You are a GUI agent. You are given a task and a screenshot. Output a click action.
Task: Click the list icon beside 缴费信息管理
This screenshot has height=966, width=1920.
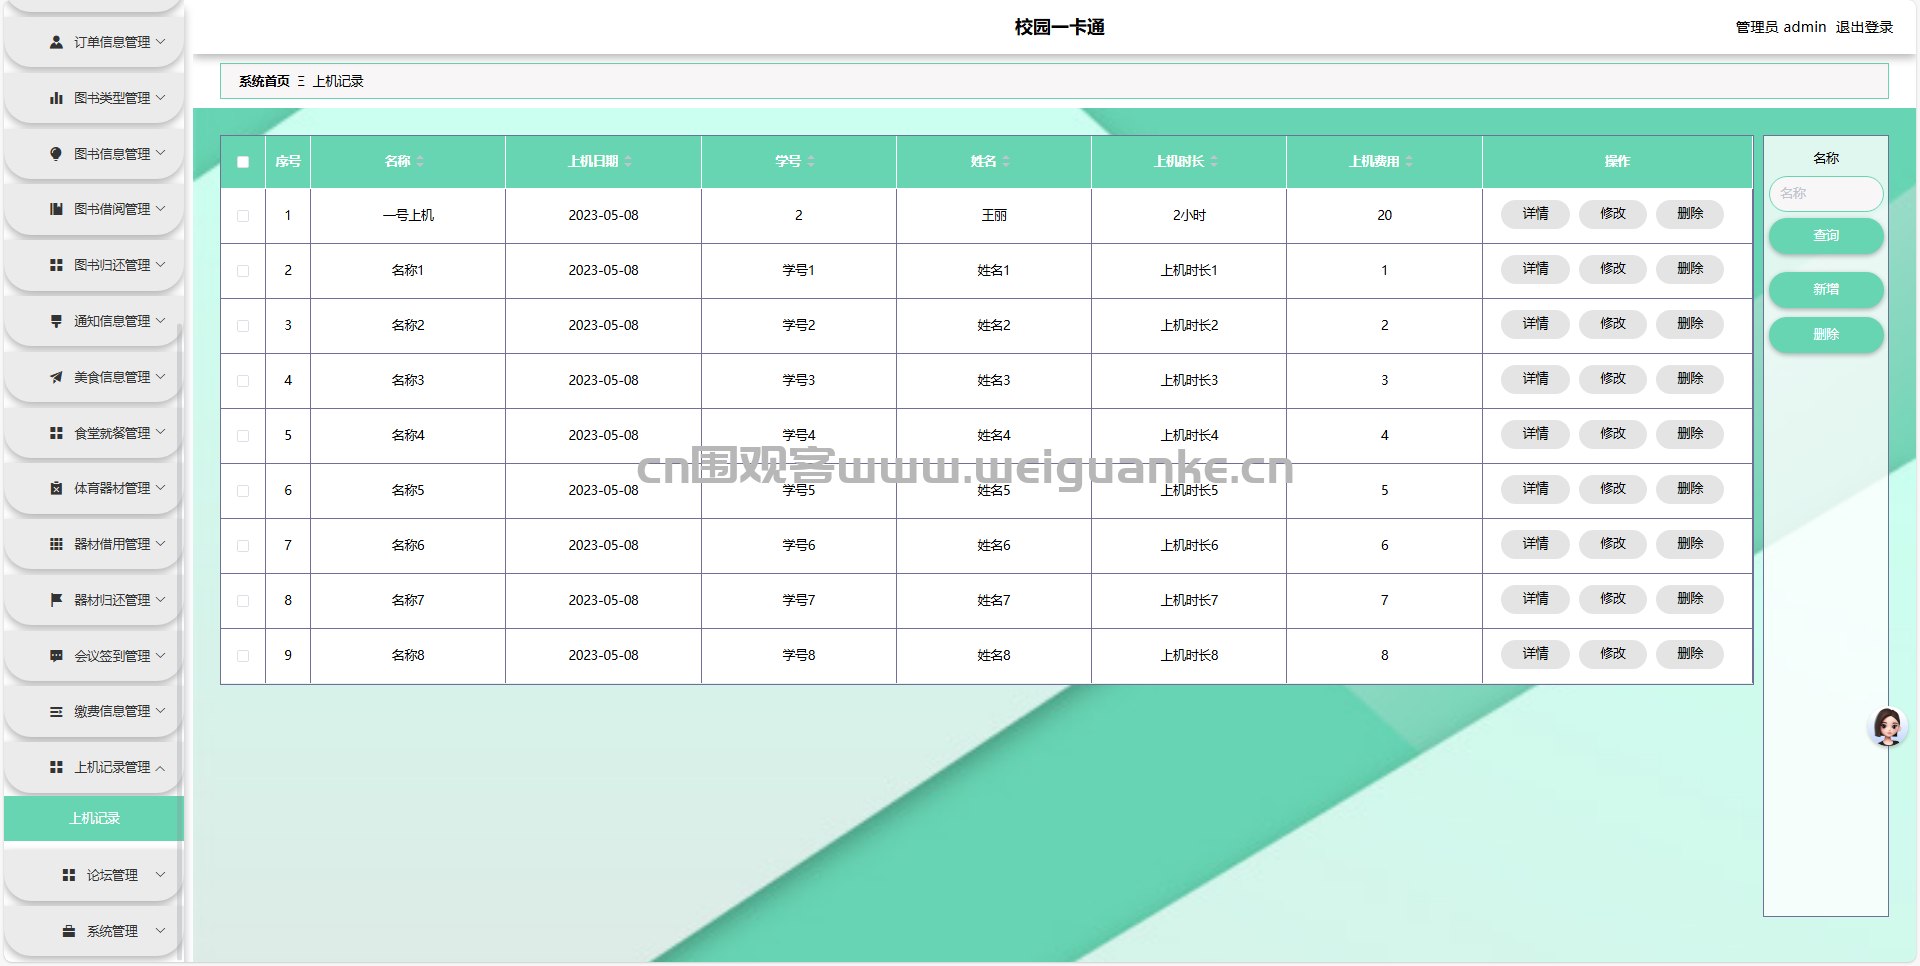(56, 711)
